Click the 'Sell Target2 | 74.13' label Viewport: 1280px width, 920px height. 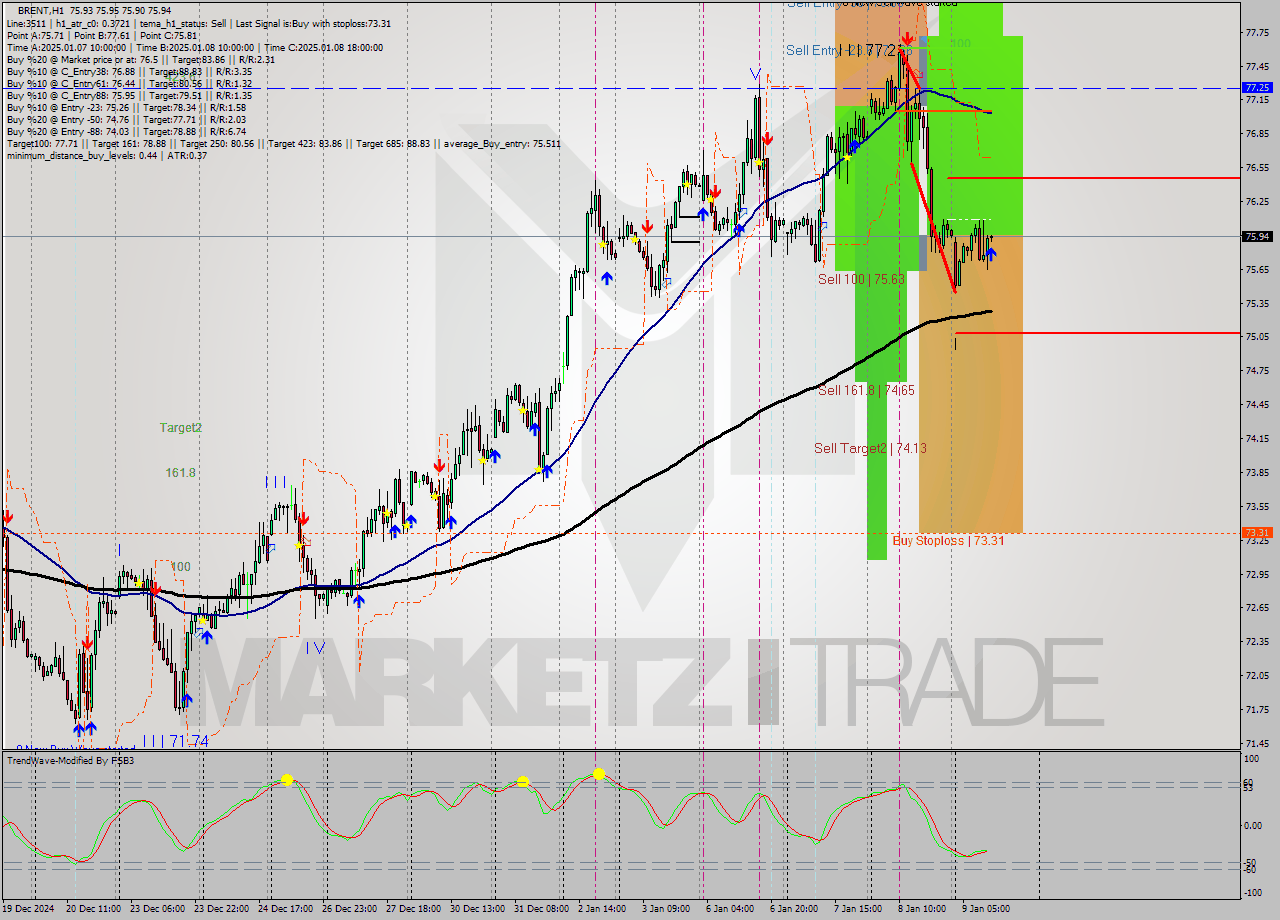[870, 448]
